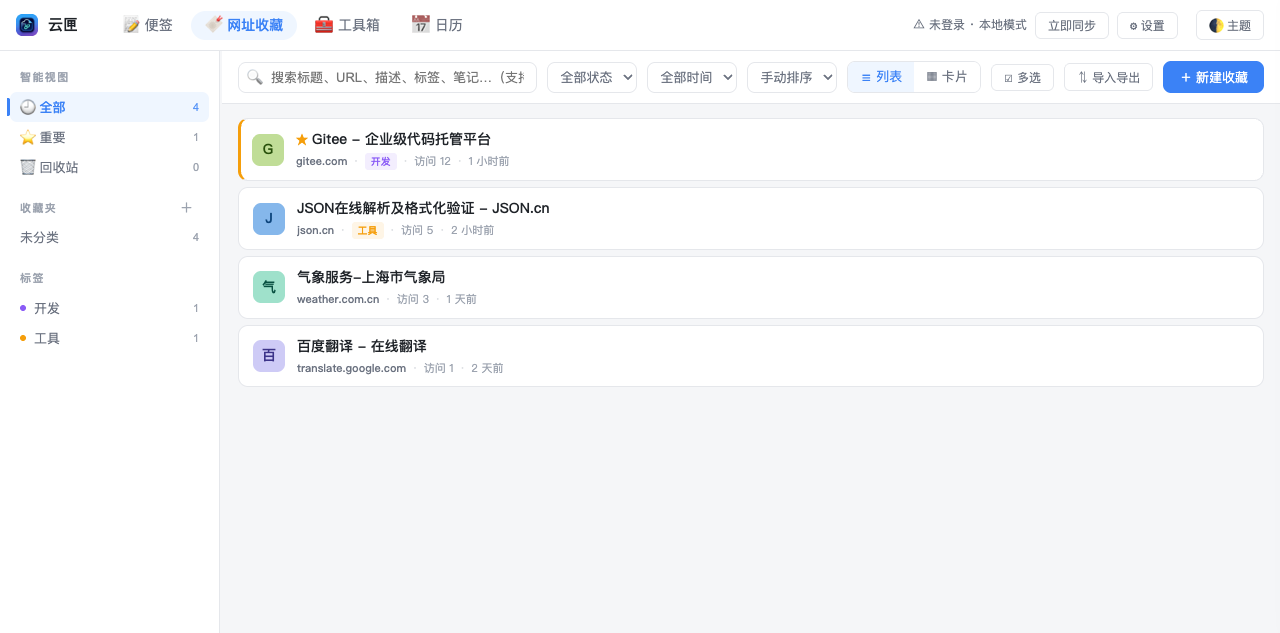Go to the 工具箱 toolbox tab
1280x633 pixels.
(x=347, y=25)
